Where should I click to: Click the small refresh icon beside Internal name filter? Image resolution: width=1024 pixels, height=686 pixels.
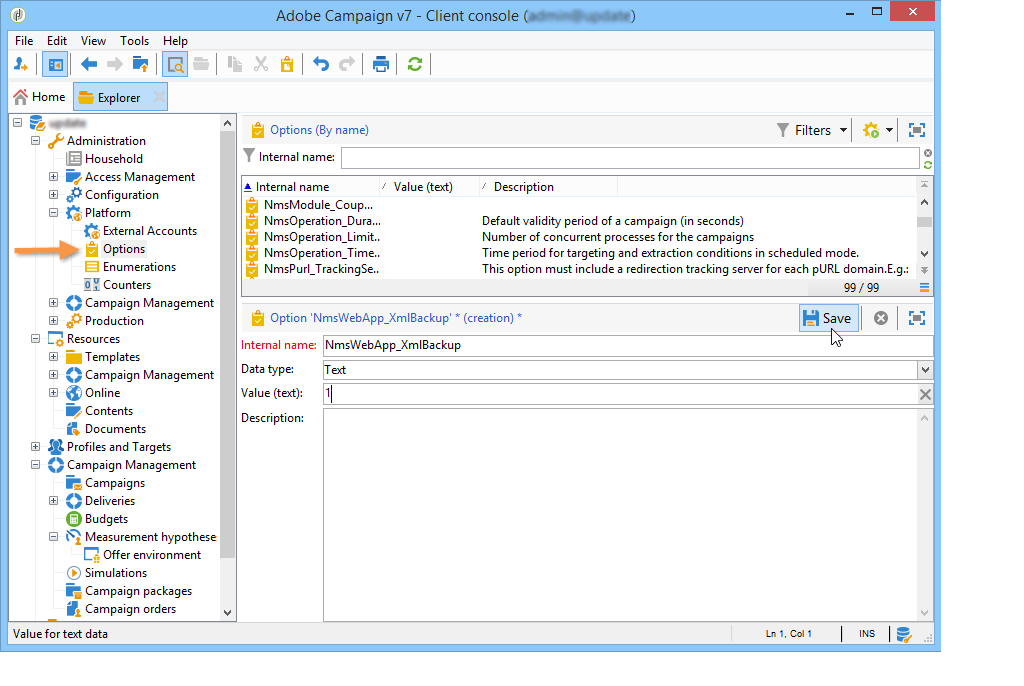[928, 165]
